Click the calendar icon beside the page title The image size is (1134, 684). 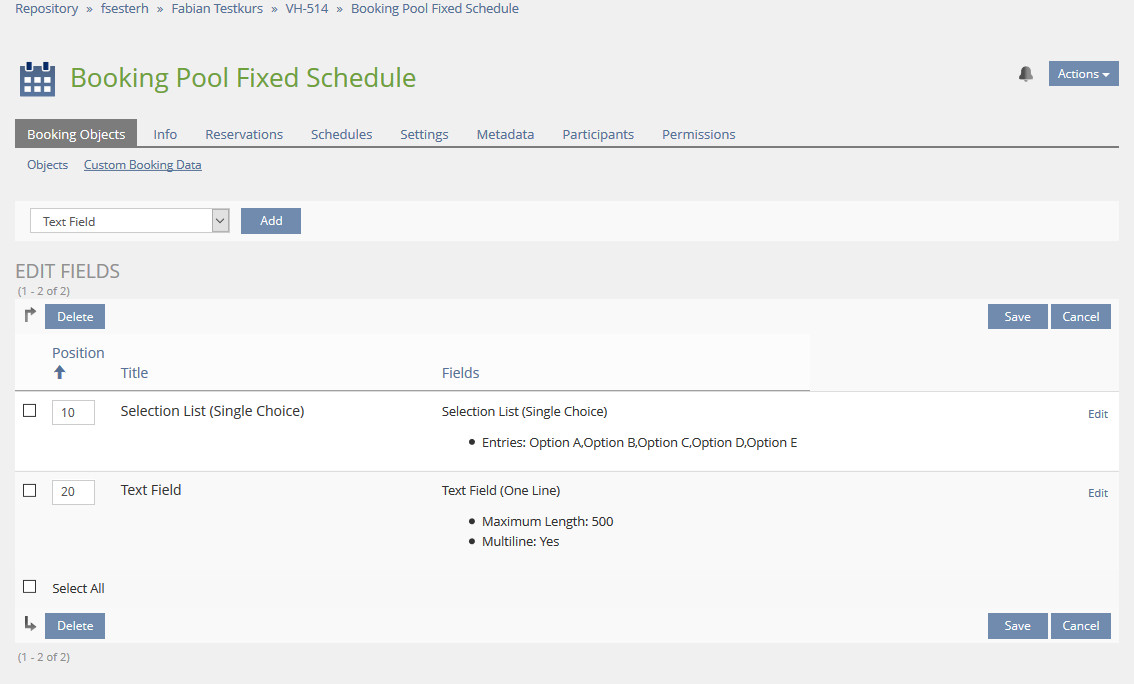click(x=37, y=77)
